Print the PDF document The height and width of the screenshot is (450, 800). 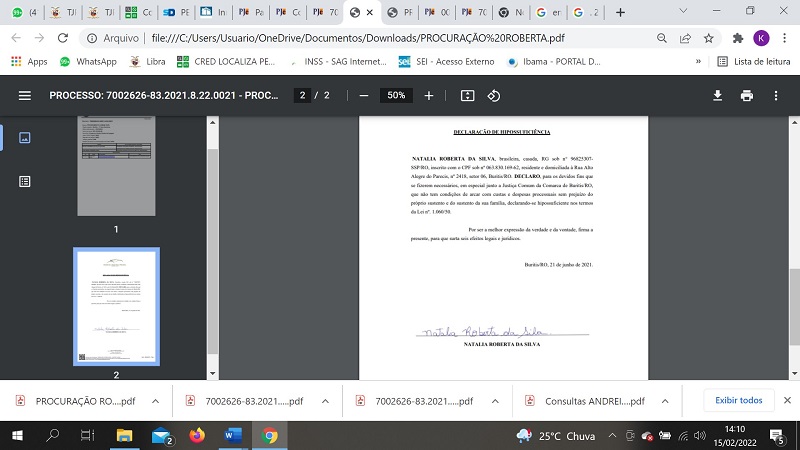point(746,95)
